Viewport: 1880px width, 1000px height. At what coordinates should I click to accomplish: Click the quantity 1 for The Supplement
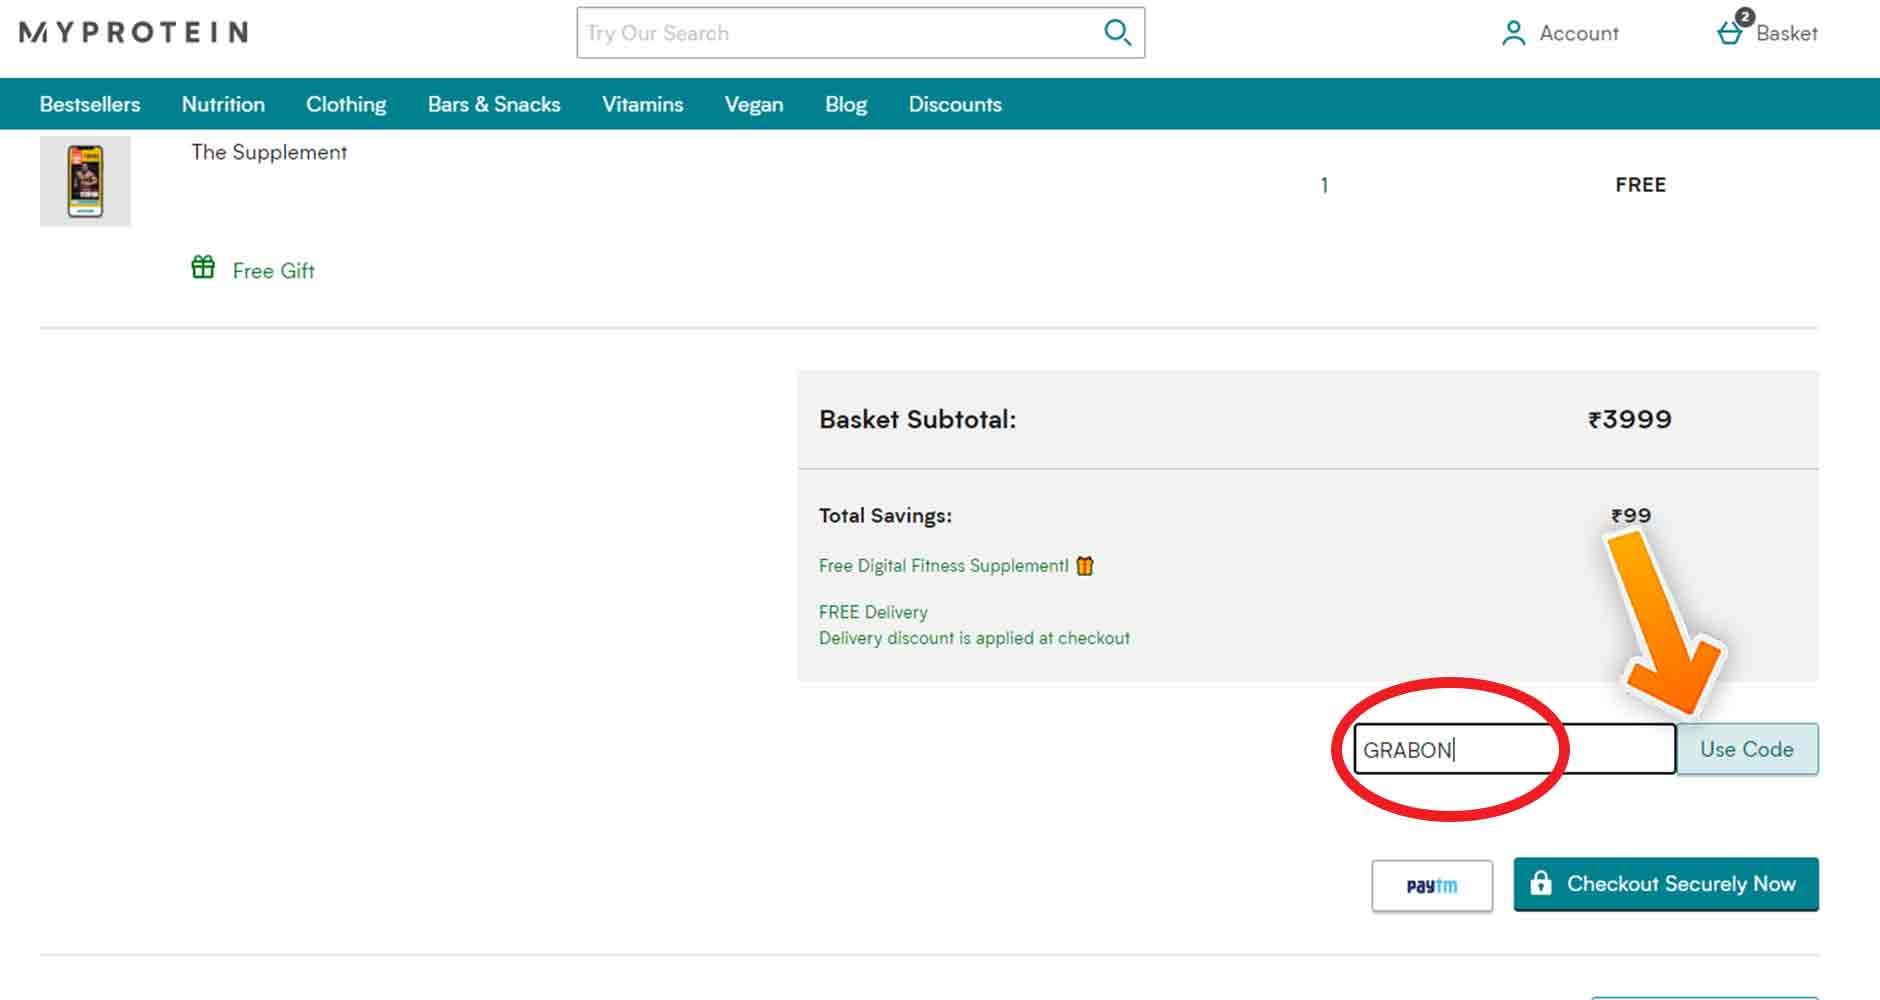pos(1324,185)
